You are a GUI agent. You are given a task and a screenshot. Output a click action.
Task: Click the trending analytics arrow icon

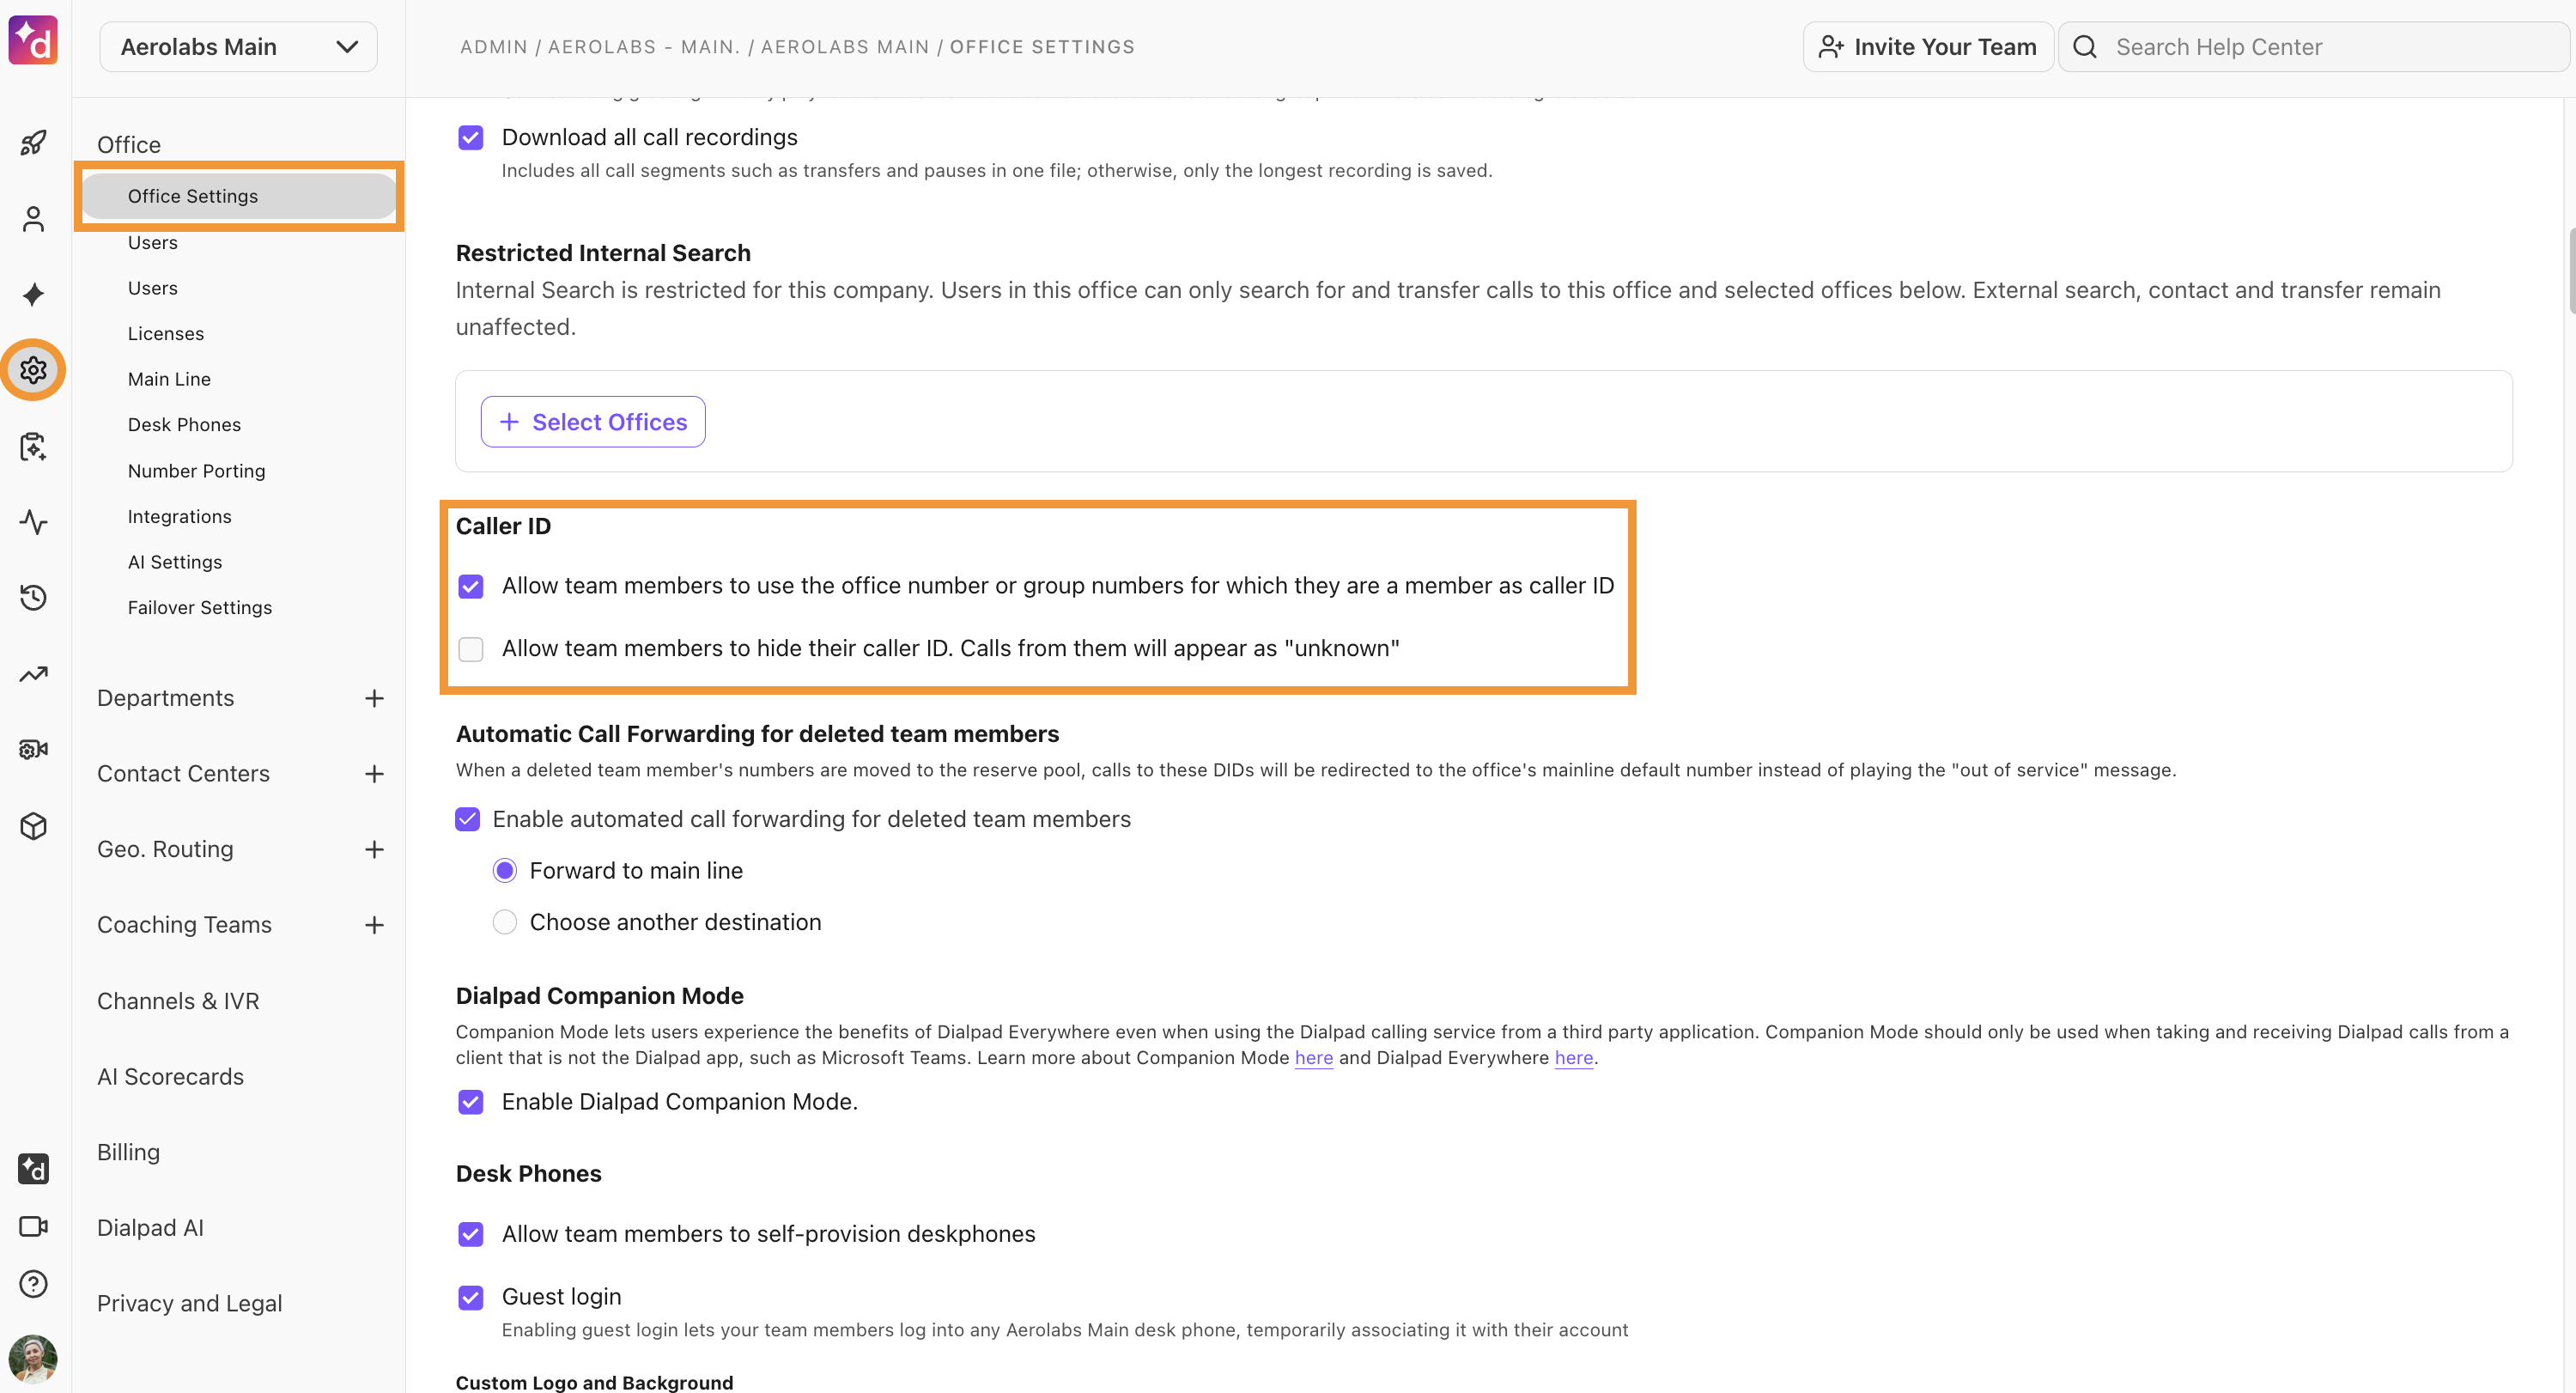pyautogui.click(x=33, y=674)
